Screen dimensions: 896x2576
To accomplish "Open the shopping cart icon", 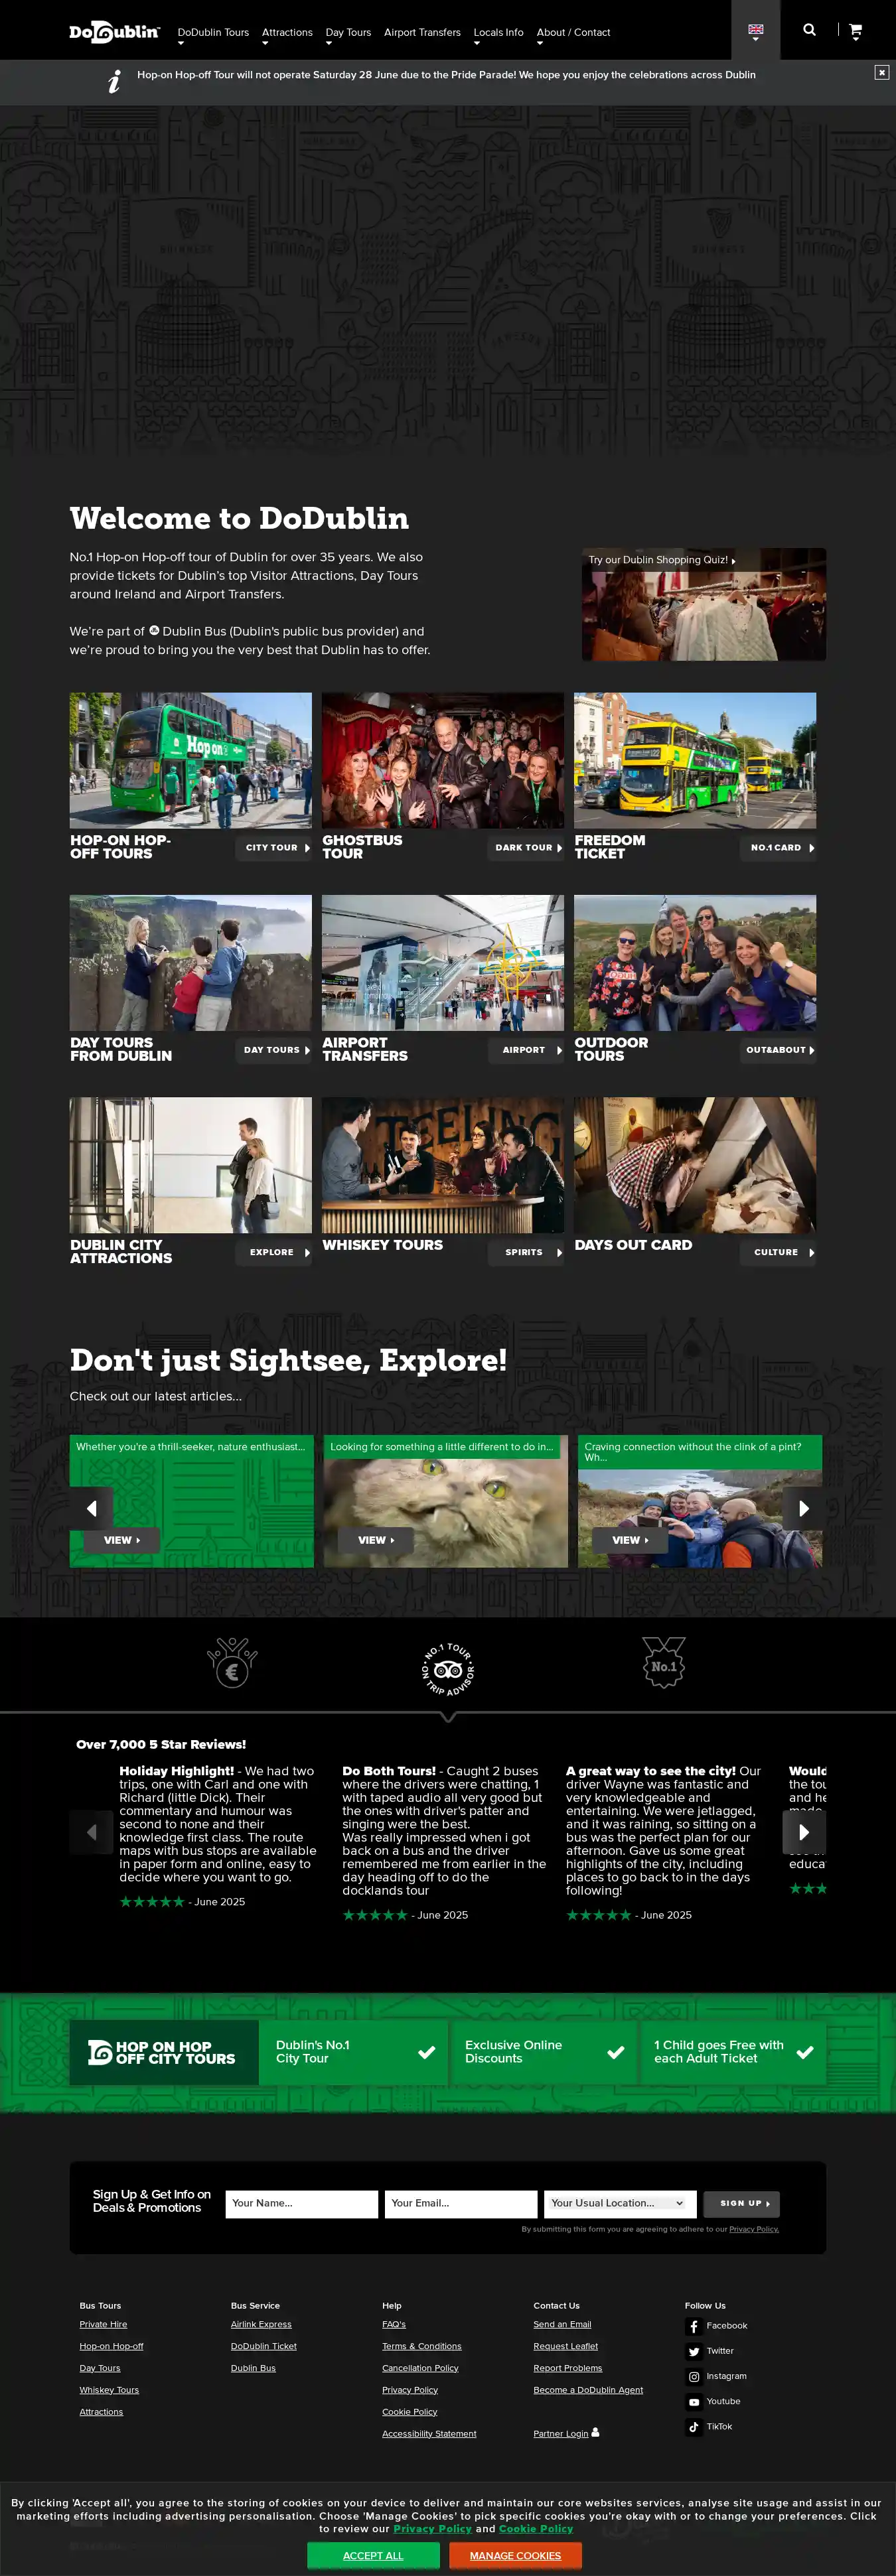I will [x=855, y=31].
